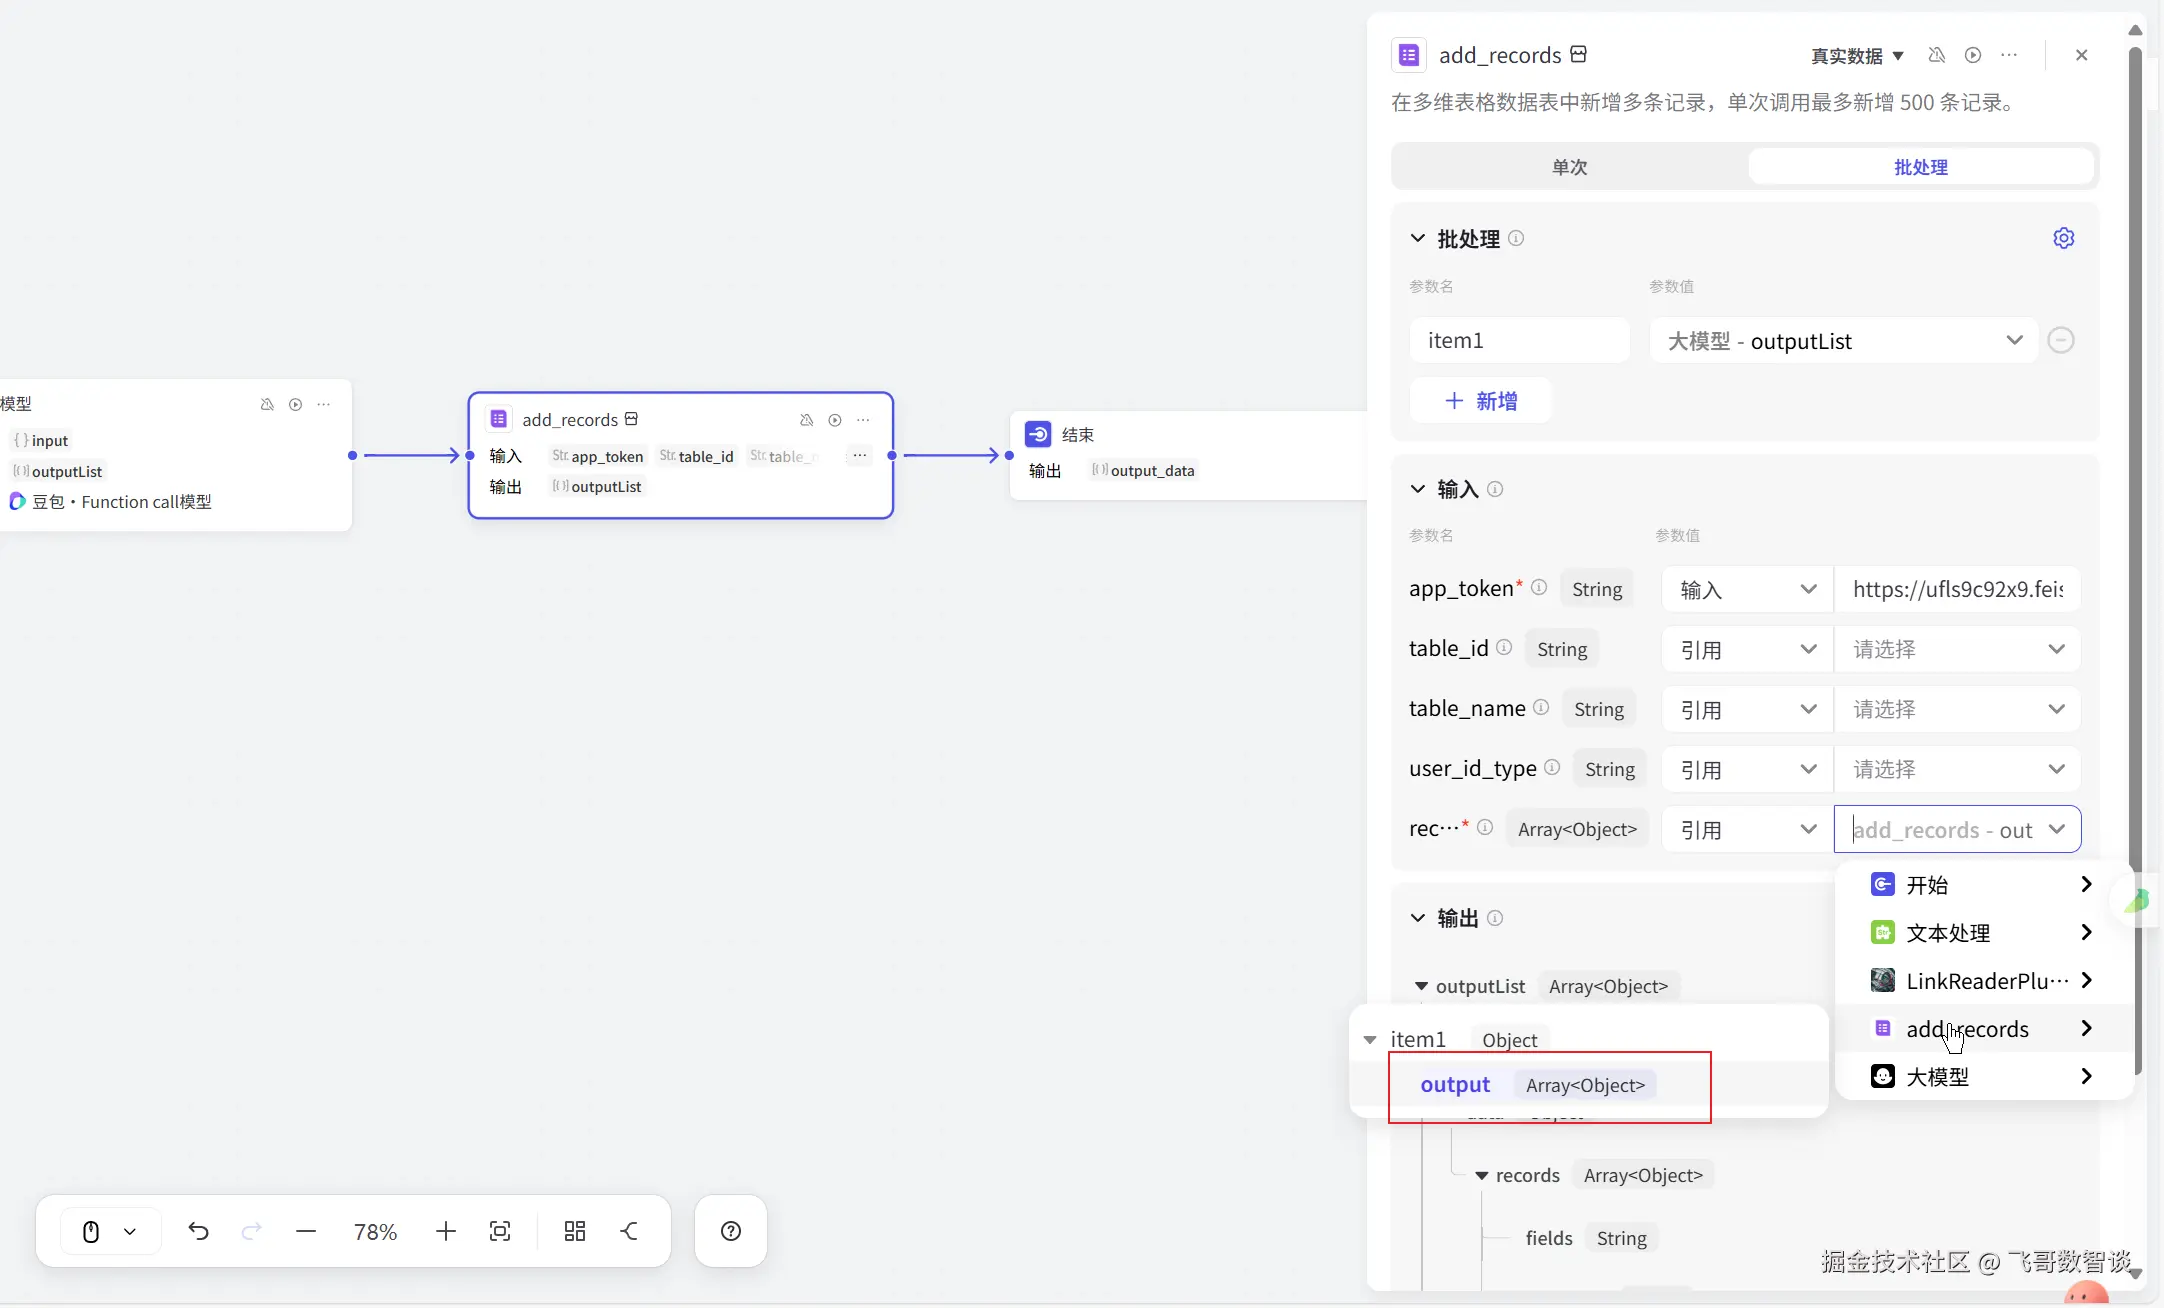Select the 批处理 mode tab
2164x1308 pixels.
[x=1920, y=167]
